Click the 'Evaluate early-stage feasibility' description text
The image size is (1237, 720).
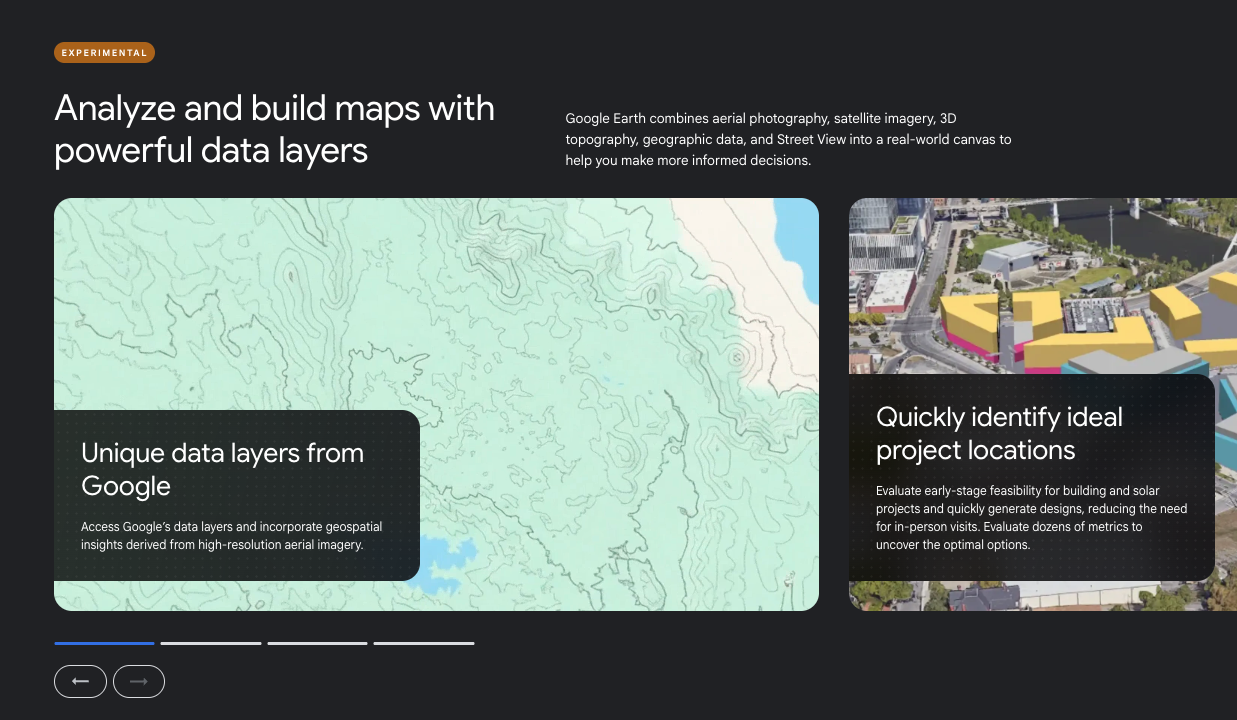[1031, 518]
